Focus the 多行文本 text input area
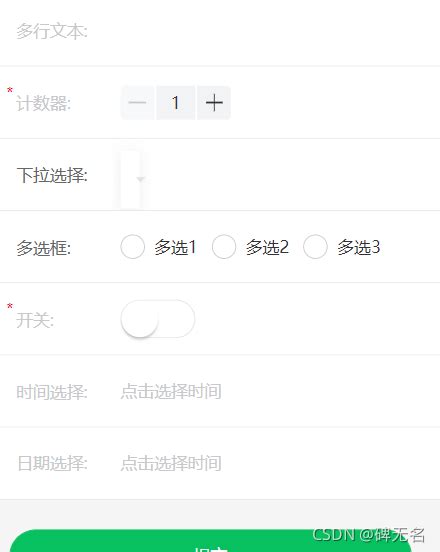This screenshot has height=552, width=440. click(275, 32)
